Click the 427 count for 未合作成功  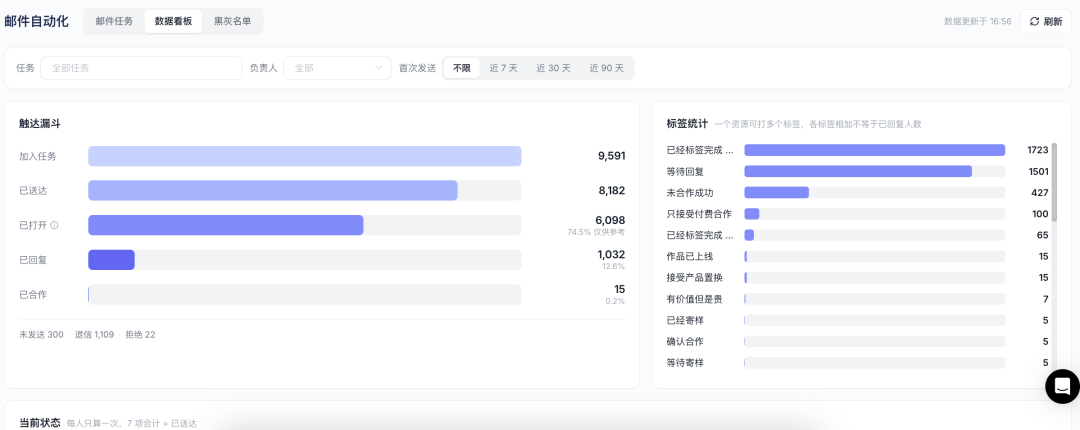click(x=1040, y=193)
